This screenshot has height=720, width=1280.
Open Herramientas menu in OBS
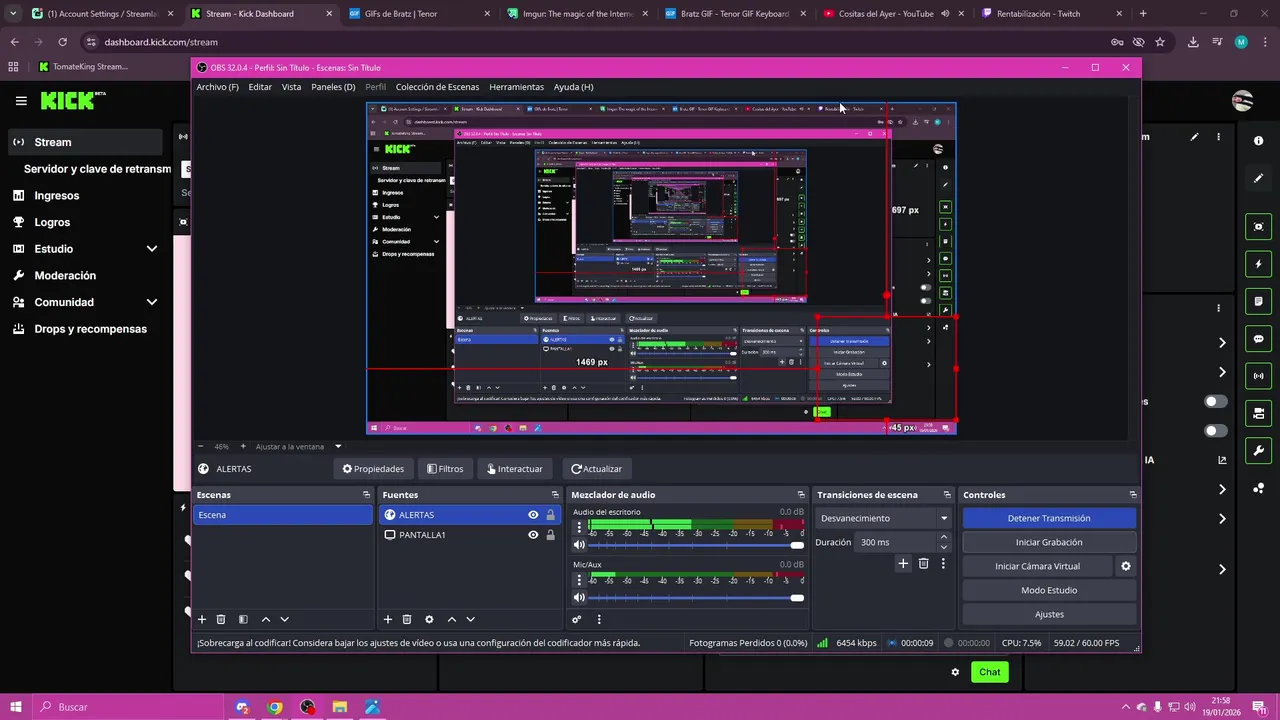pos(516,87)
